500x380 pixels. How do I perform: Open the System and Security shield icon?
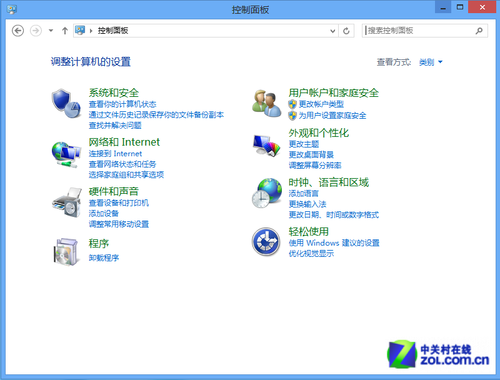[x=66, y=103]
